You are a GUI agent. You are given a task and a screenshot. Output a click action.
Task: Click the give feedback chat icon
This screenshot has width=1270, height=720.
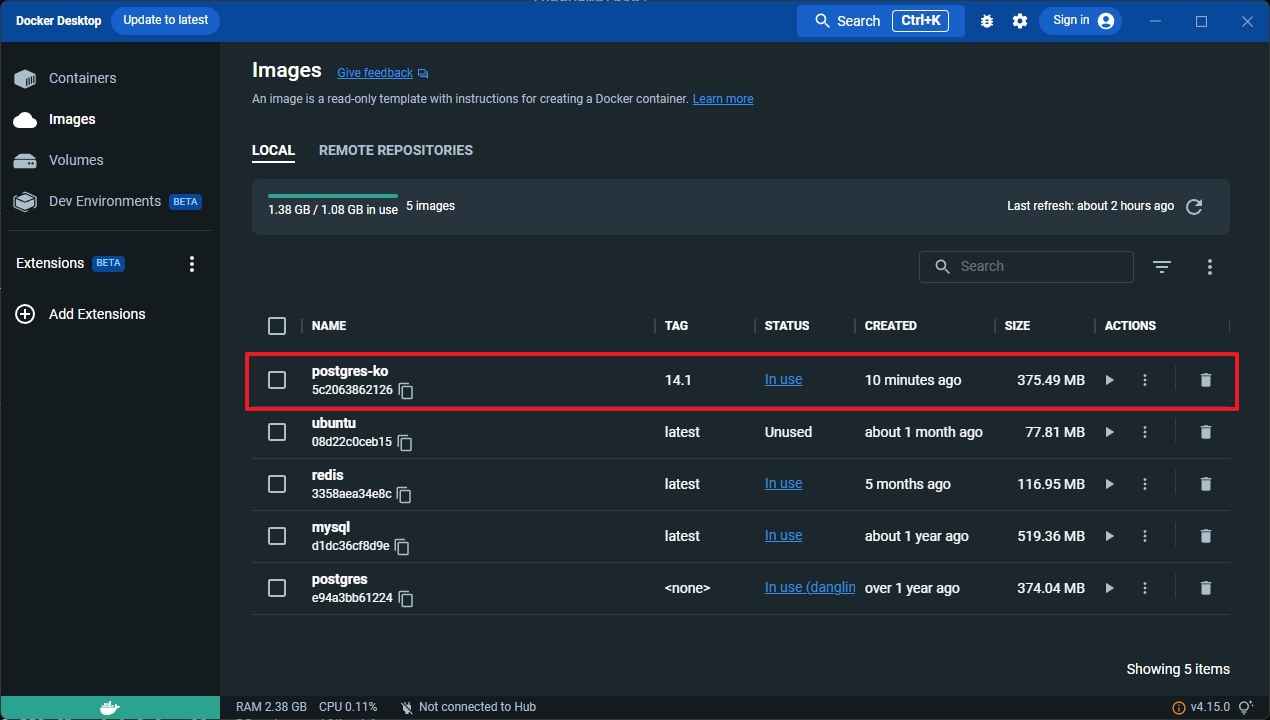pos(423,73)
